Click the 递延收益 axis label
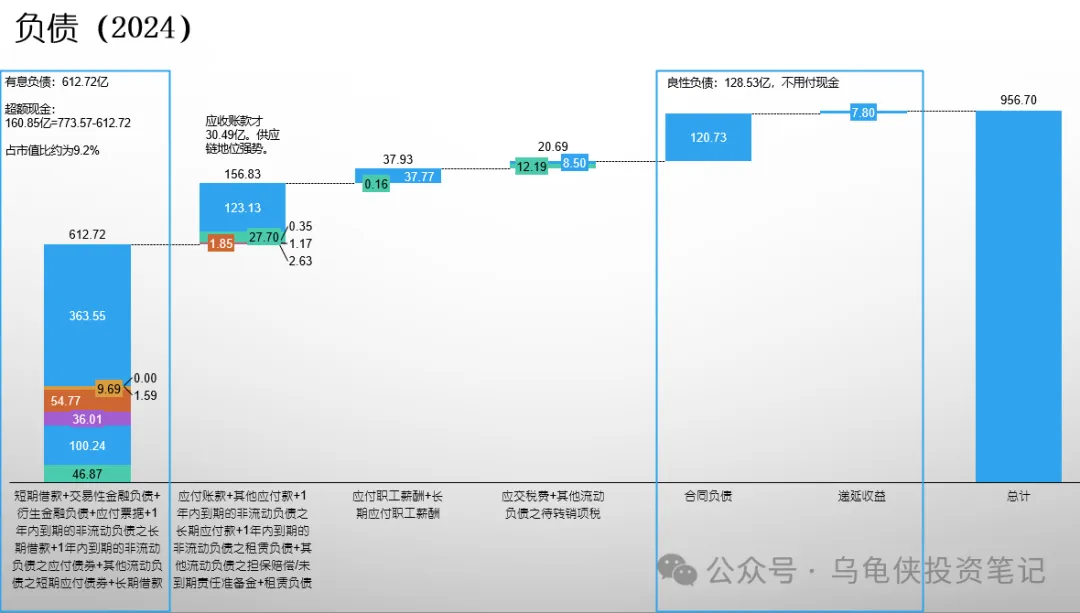Image resolution: width=1080 pixels, height=613 pixels. point(862,496)
